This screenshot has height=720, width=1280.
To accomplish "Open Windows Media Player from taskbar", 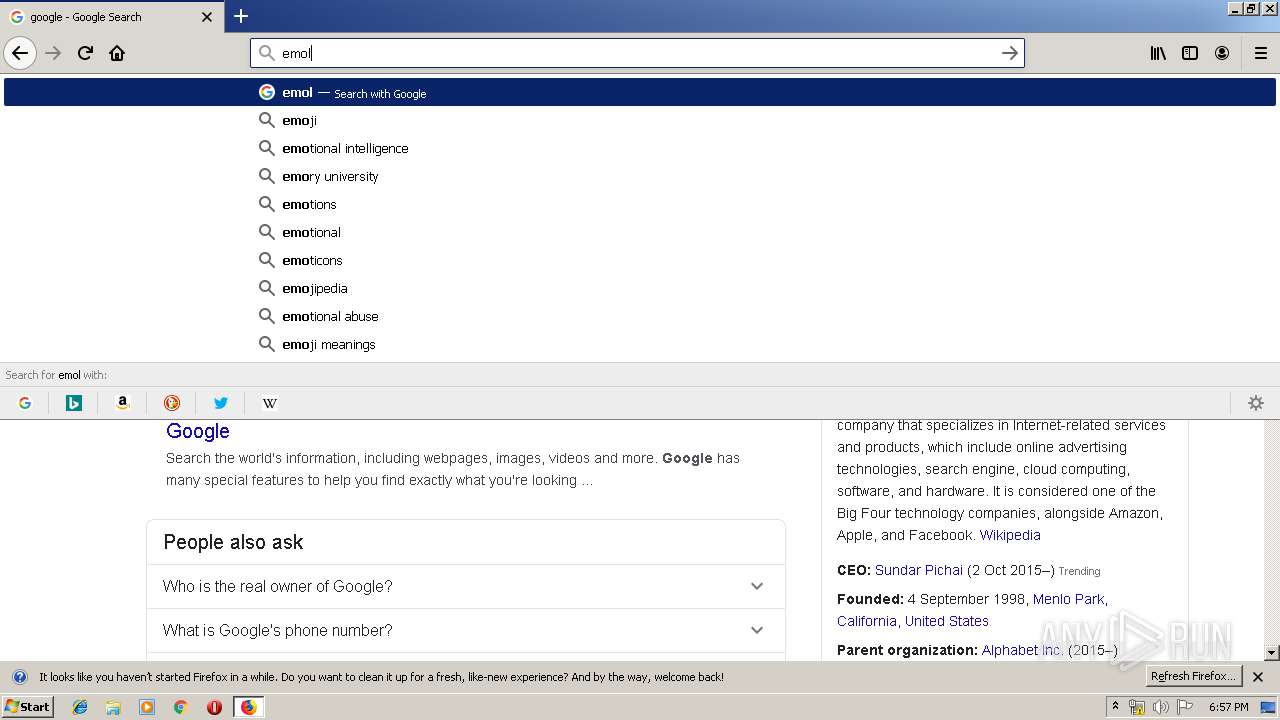I will tap(147, 707).
